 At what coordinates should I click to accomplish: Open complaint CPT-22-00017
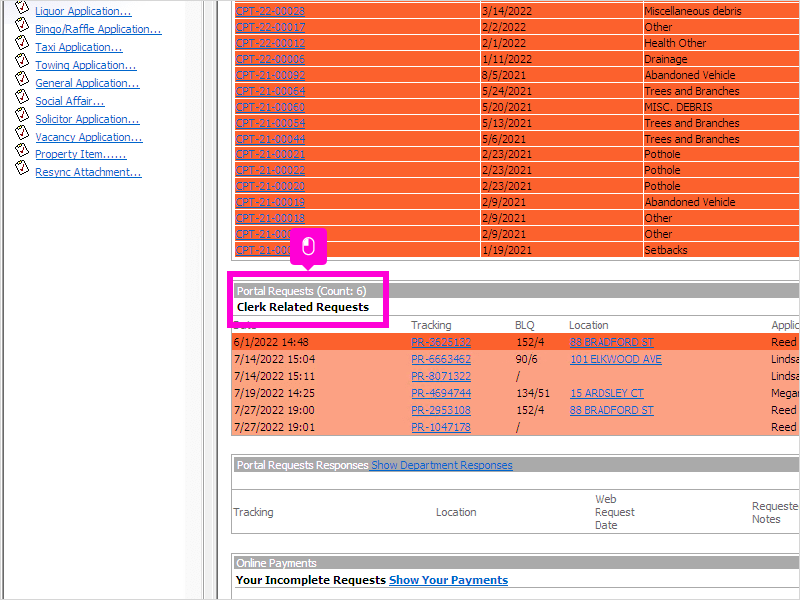click(x=270, y=27)
